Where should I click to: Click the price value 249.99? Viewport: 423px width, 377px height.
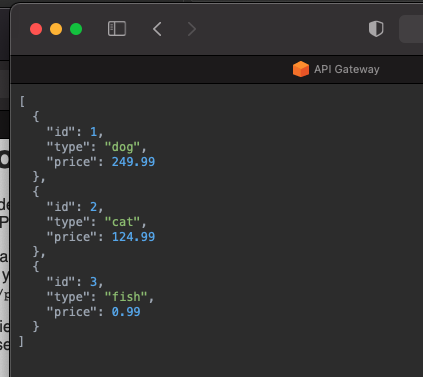point(133,162)
